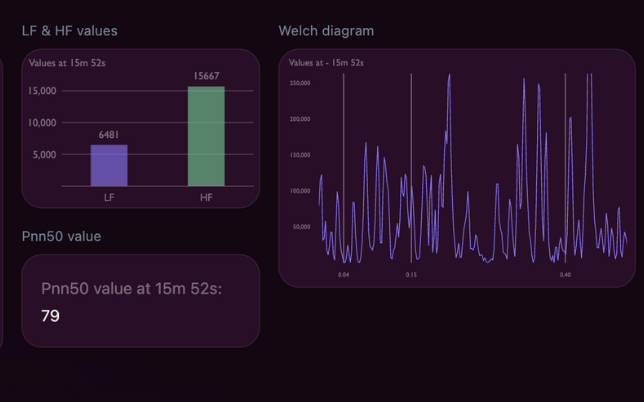Click the 0.04 x-axis label
The image size is (644, 402).
click(x=344, y=274)
